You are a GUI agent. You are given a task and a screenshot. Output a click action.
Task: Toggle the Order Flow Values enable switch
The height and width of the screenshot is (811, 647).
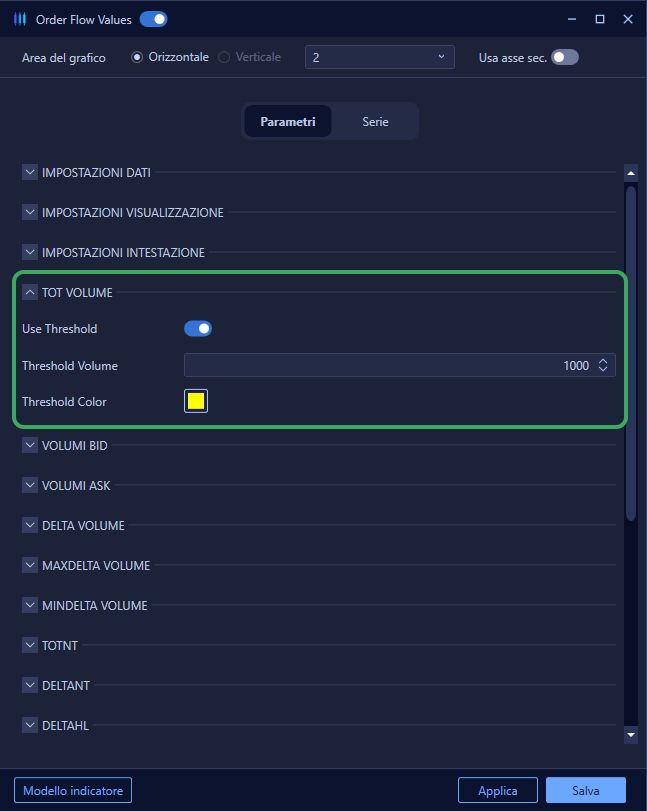(x=154, y=20)
